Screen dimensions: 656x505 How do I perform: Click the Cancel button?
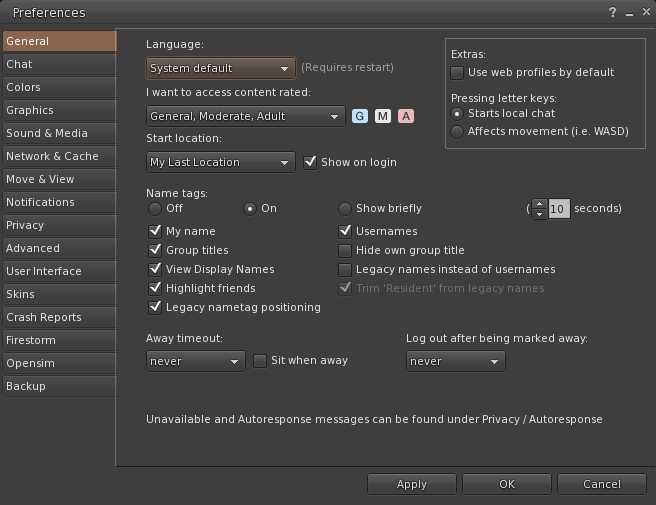pyautogui.click(x=601, y=484)
